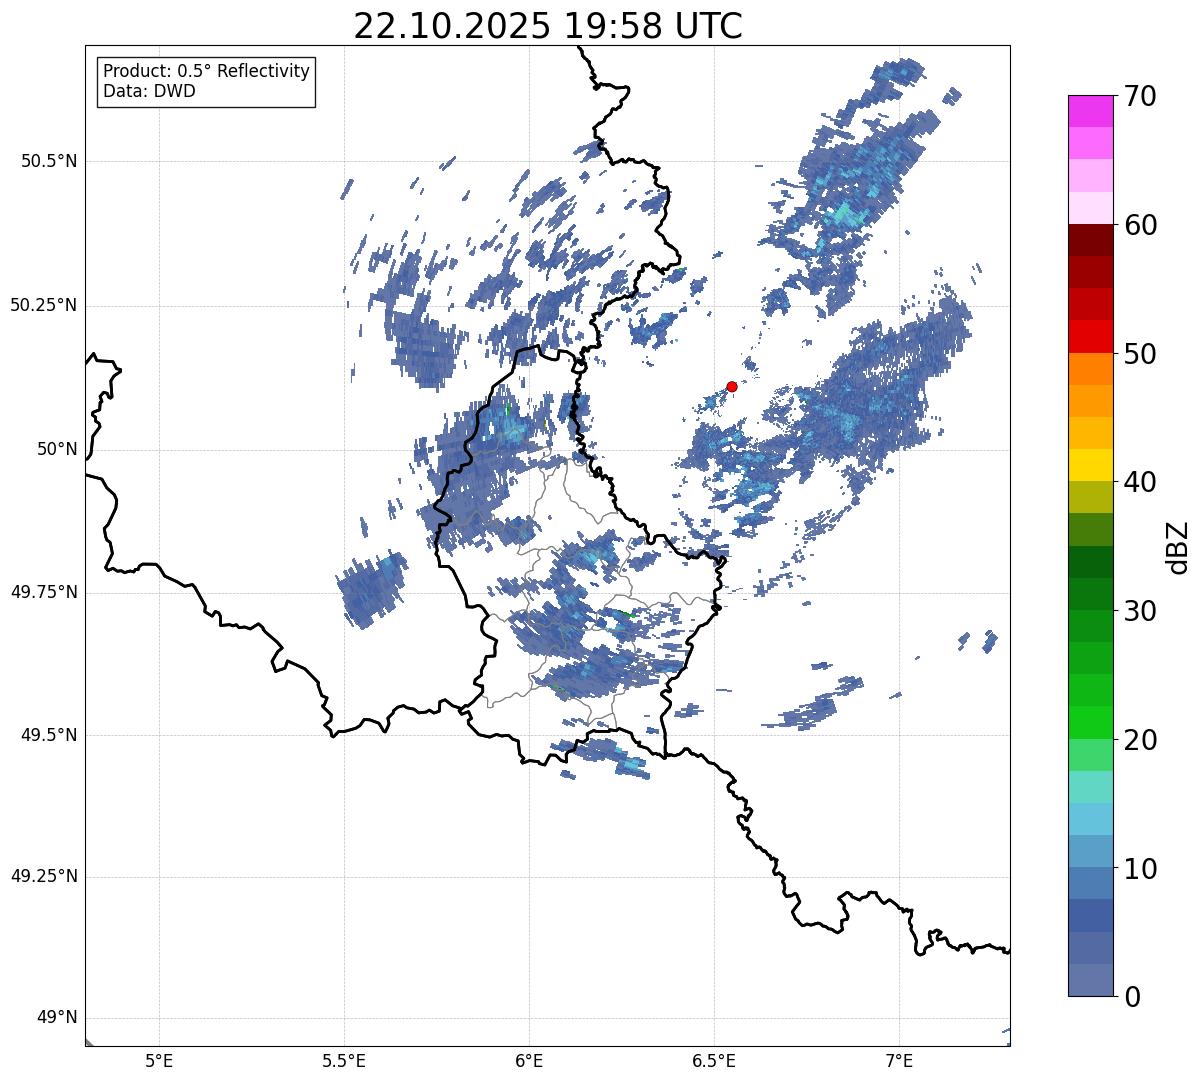This screenshot has height=1081, width=1202.
Task: Pick the grey-blue swatch at colorbar bottom
Action: pyautogui.click(x=1091, y=980)
